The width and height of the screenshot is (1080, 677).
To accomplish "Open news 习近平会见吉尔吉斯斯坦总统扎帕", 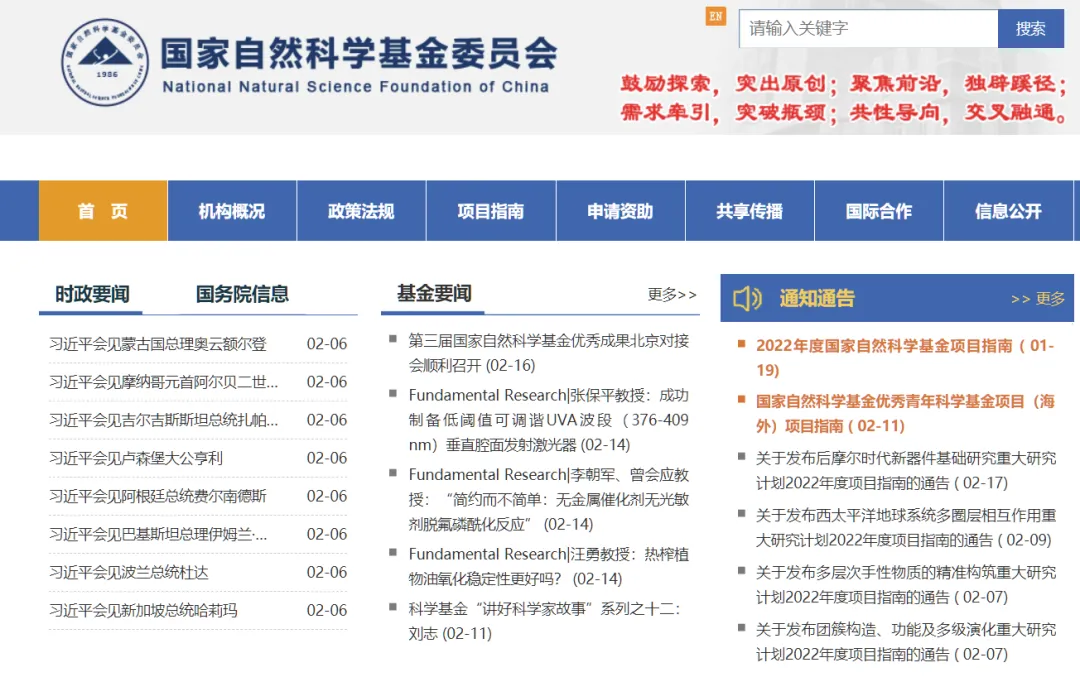I will coord(164,420).
